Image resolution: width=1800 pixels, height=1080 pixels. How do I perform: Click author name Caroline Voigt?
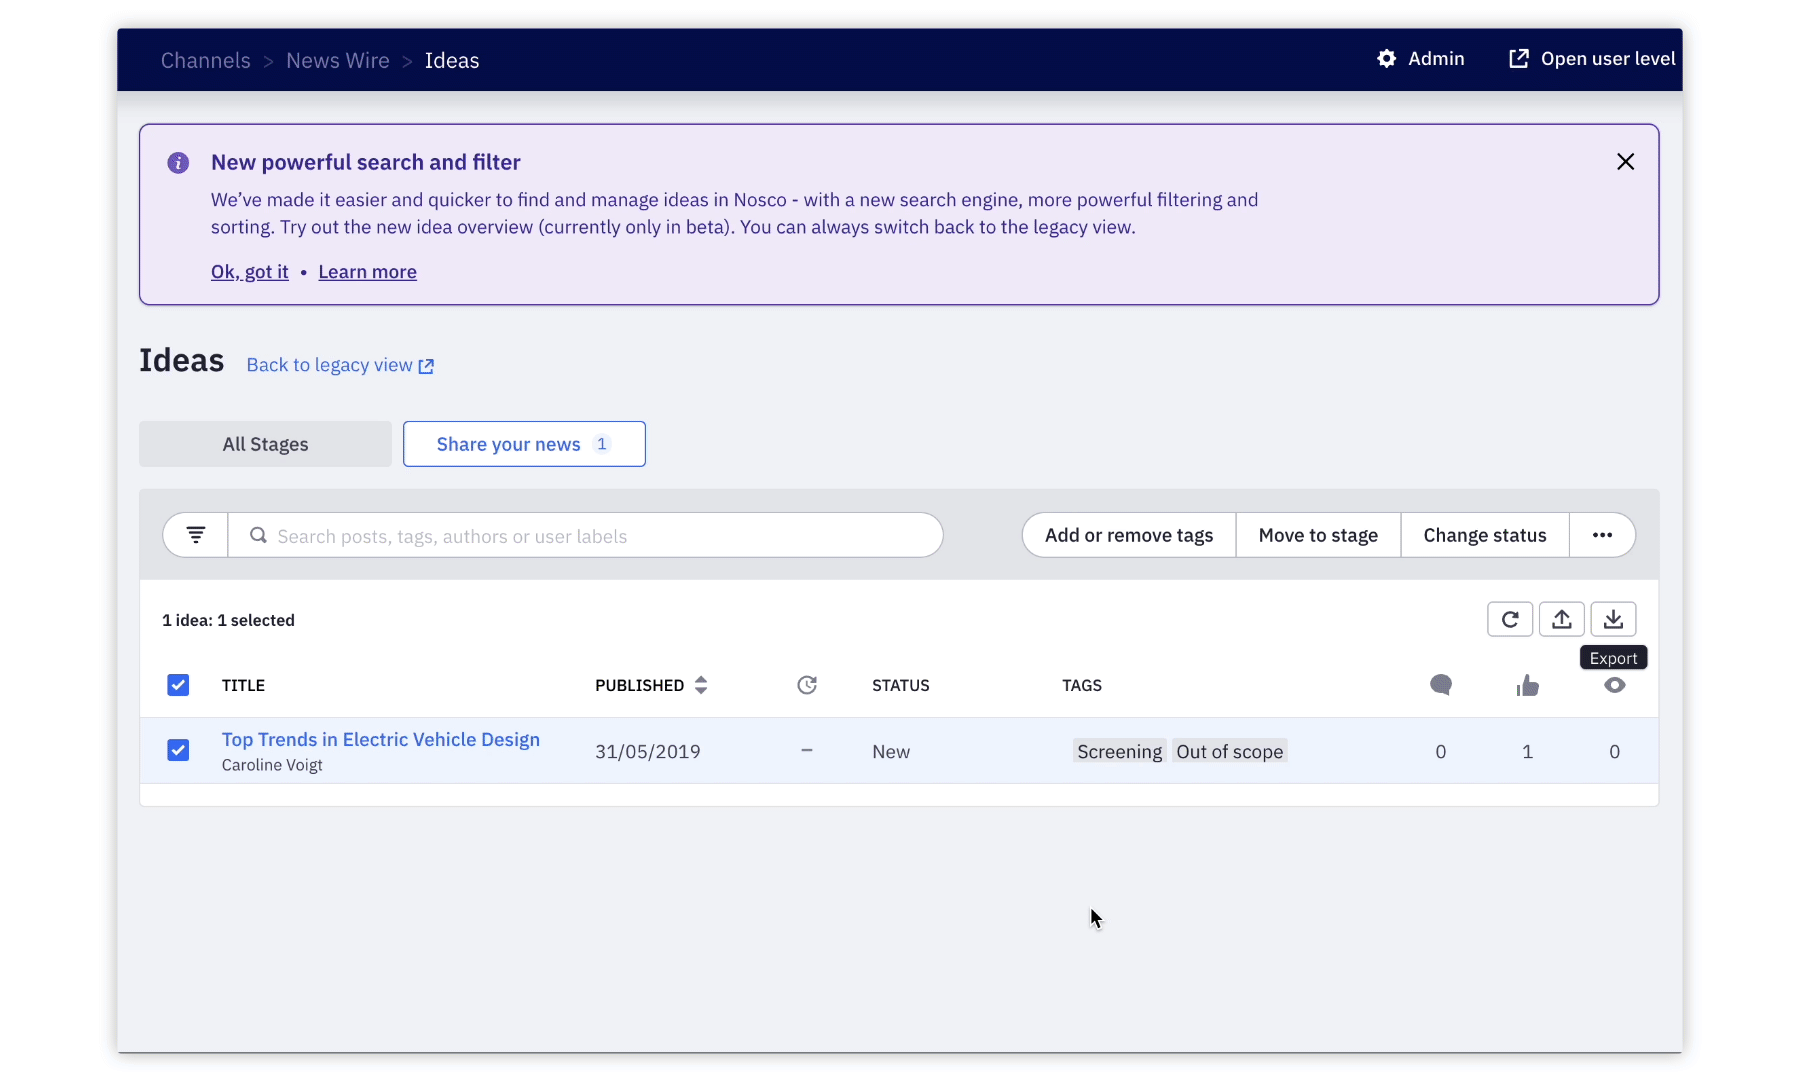pyautogui.click(x=272, y=765)
